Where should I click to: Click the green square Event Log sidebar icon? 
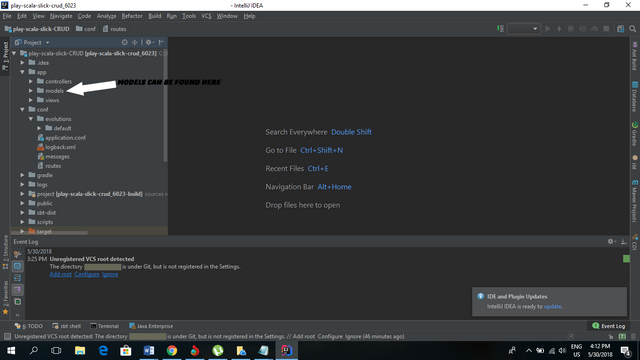point(17,302)
